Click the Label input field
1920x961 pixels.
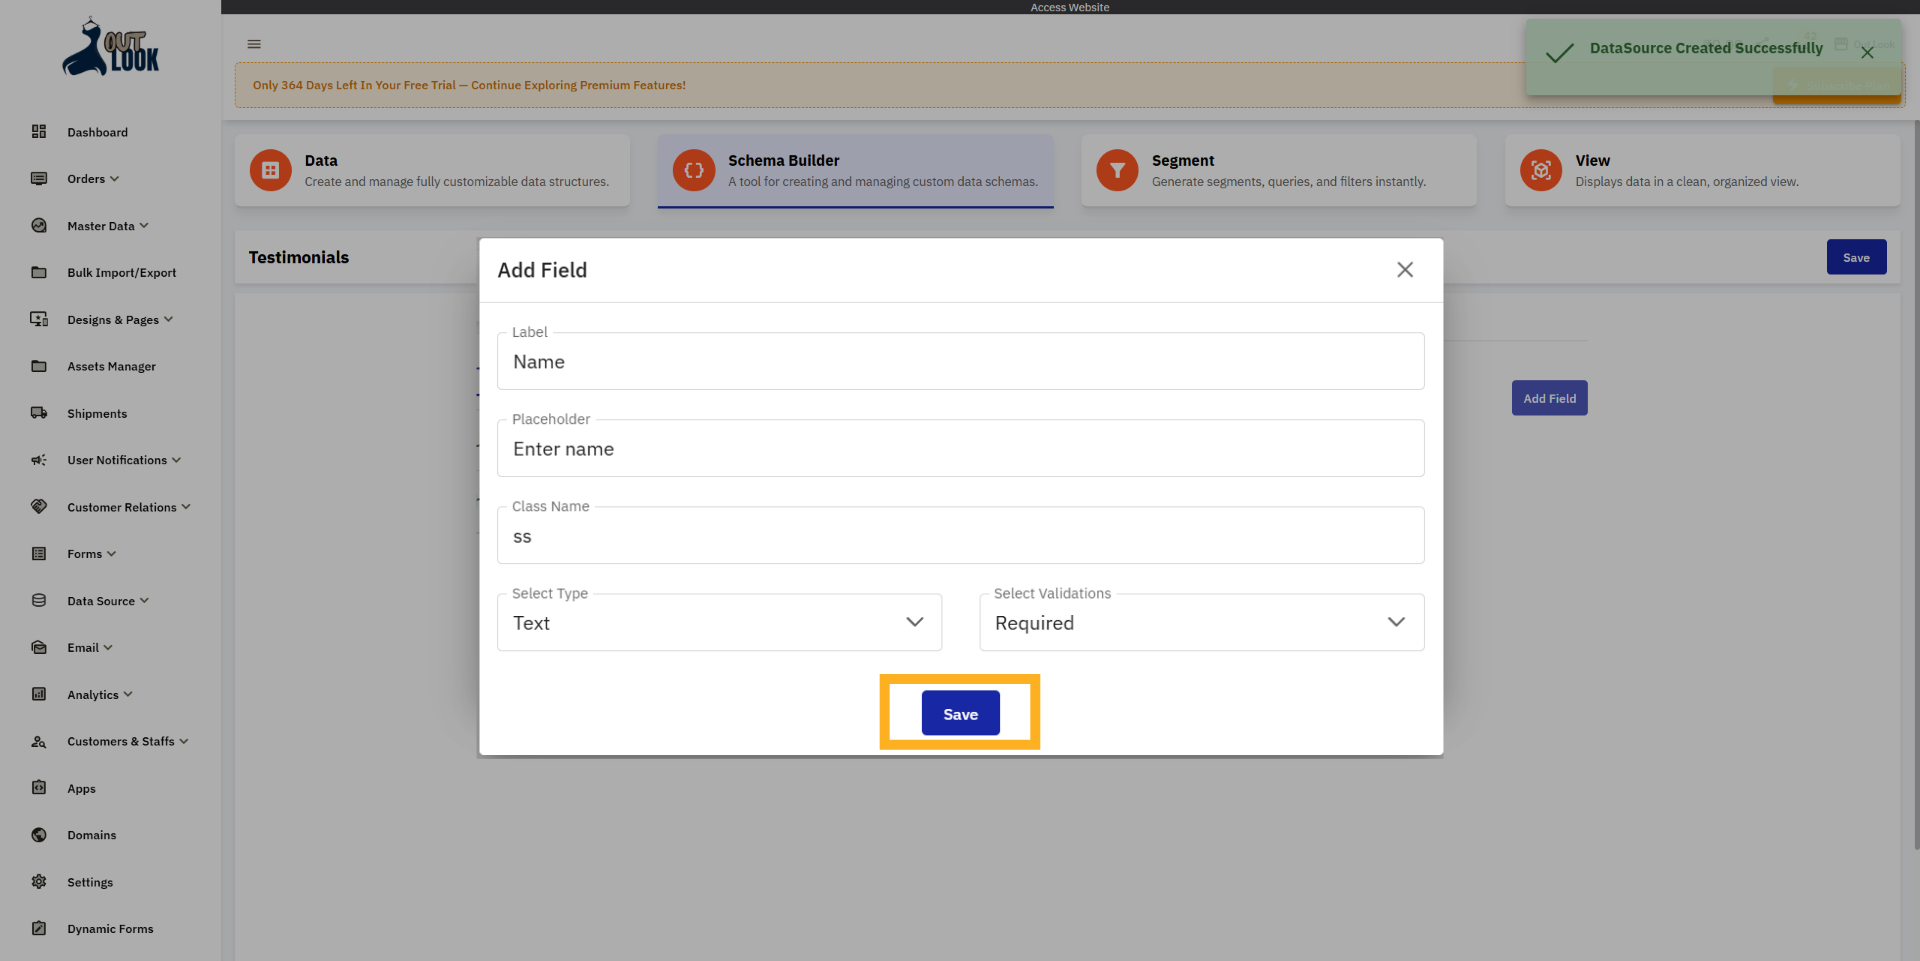[x=960, y=361]
